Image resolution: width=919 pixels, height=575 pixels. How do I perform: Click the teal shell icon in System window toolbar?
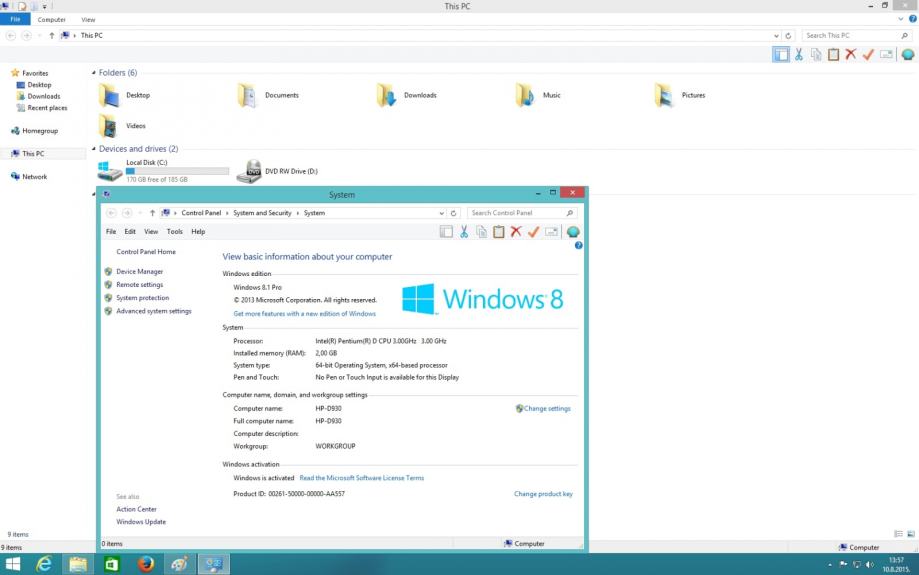point(573,232)
